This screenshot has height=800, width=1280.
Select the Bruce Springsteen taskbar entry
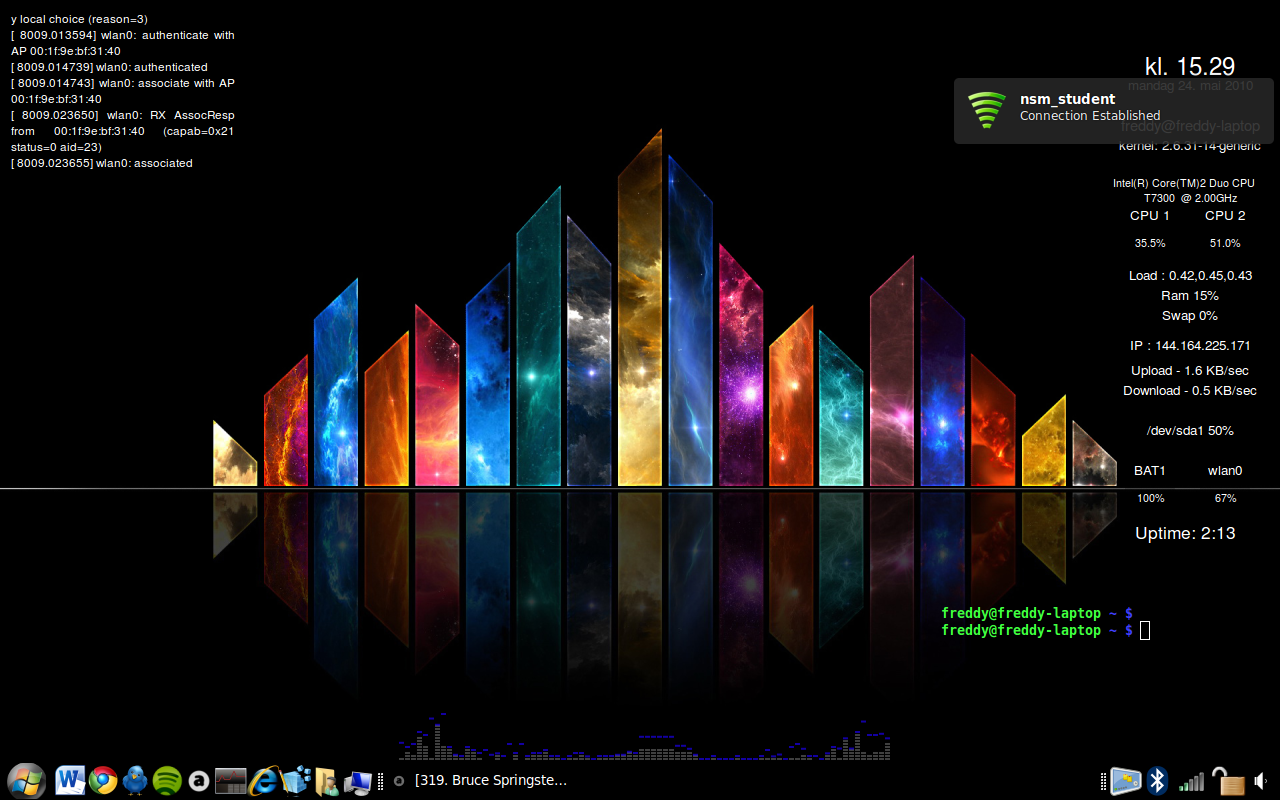[491, 780]
